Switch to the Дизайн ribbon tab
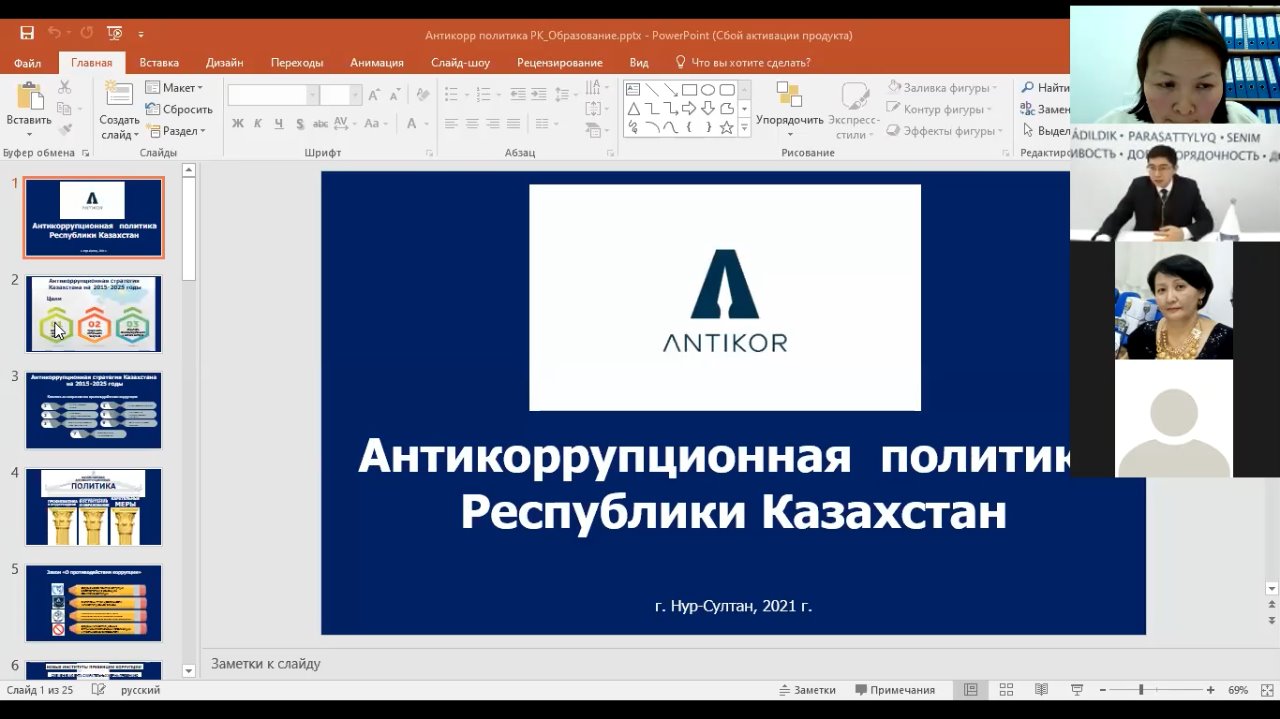Image resolution: width=1280 pixels, height=719 pixels. [x=225, y=62]
